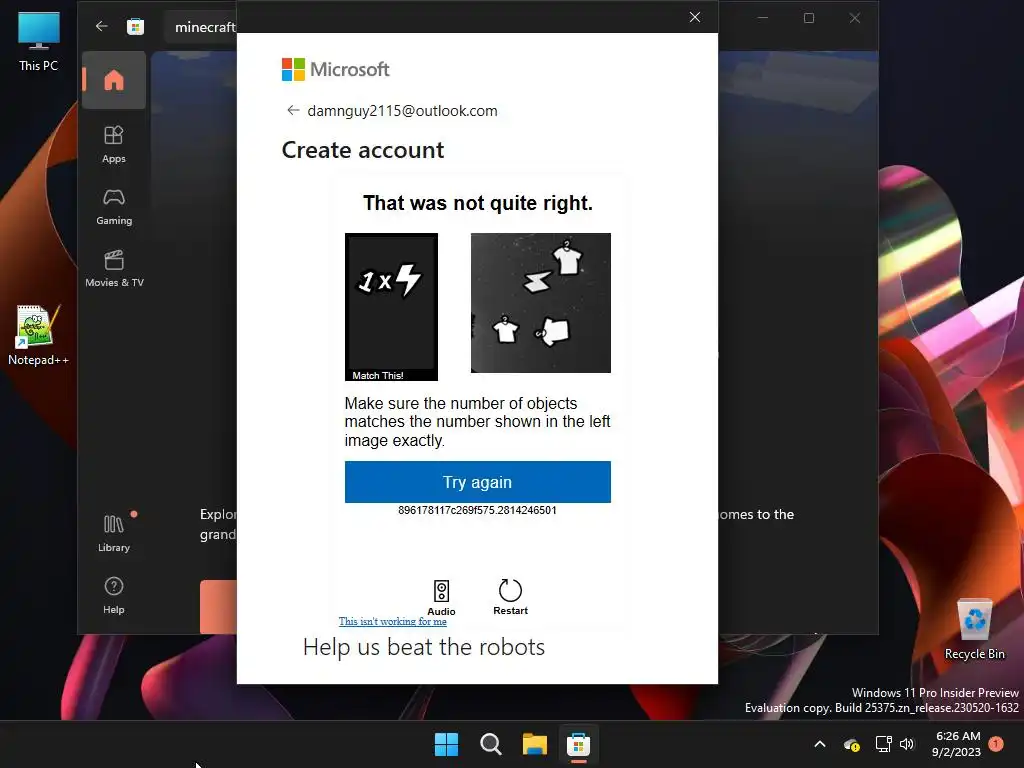This screenshot has height=768, width=1024.
Task: Click the back arrow beside the email address
Action: point(293,110)
